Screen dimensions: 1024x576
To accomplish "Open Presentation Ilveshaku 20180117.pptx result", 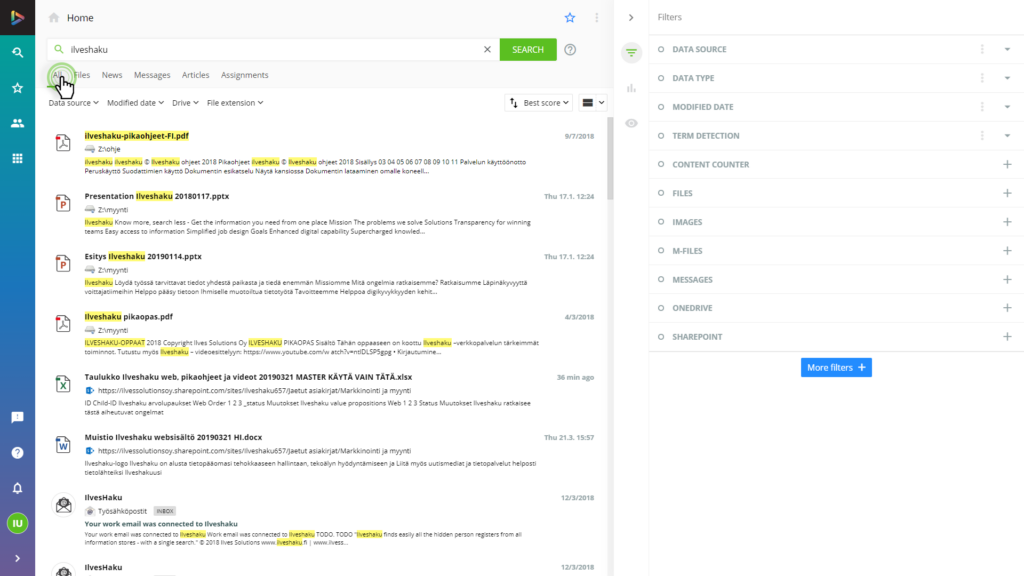I will (x=157, y=196).
